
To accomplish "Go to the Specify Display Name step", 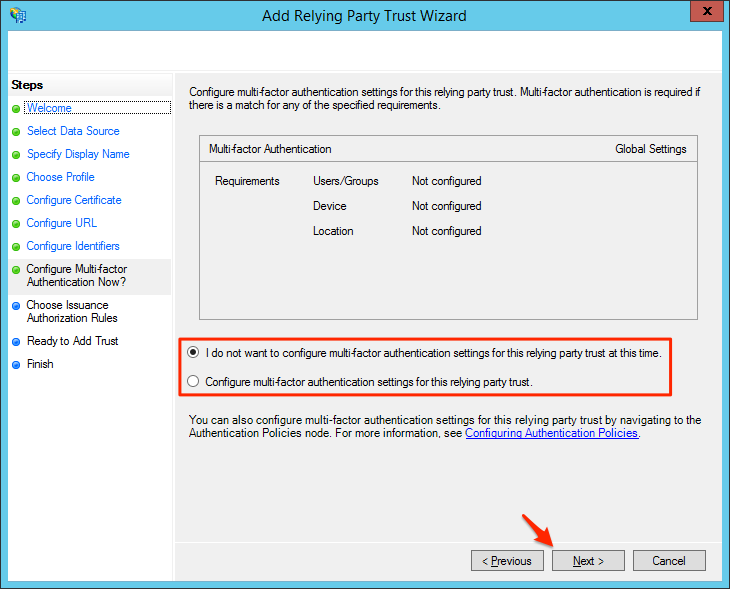I will coord(78,154).
